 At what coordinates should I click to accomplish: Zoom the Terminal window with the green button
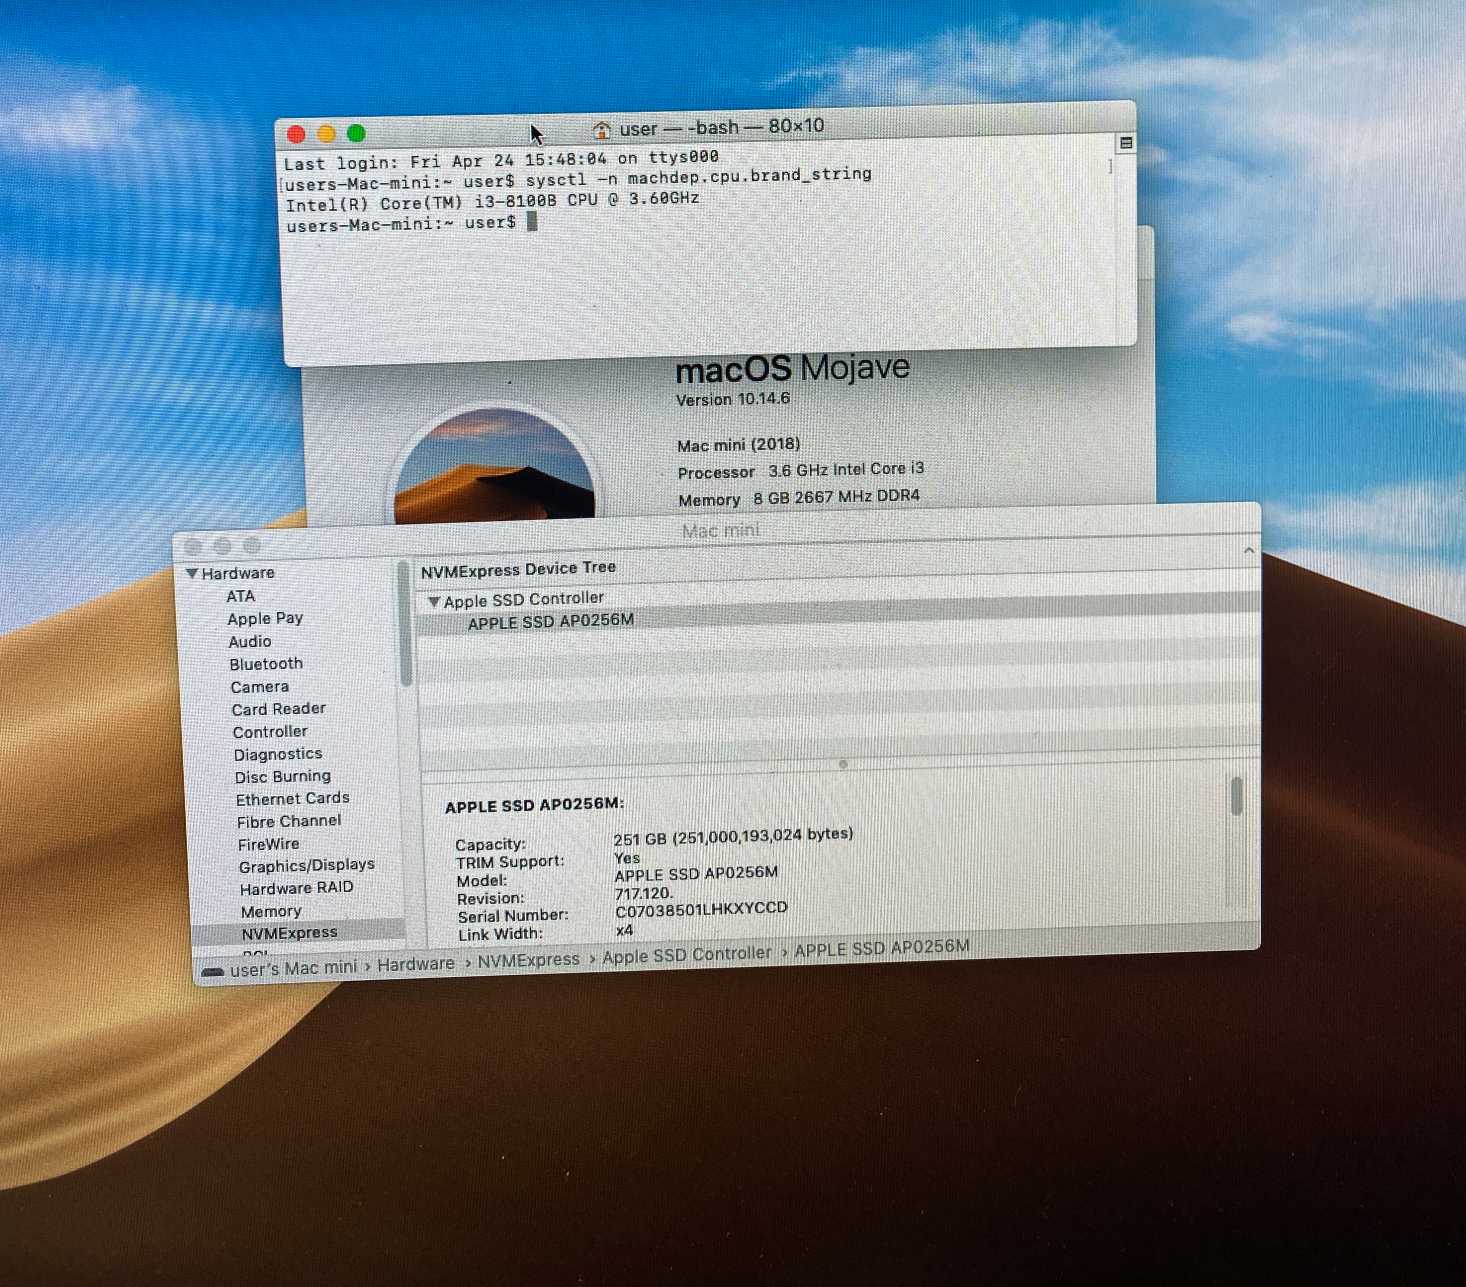pyautogui.click(x=356, y=133)
